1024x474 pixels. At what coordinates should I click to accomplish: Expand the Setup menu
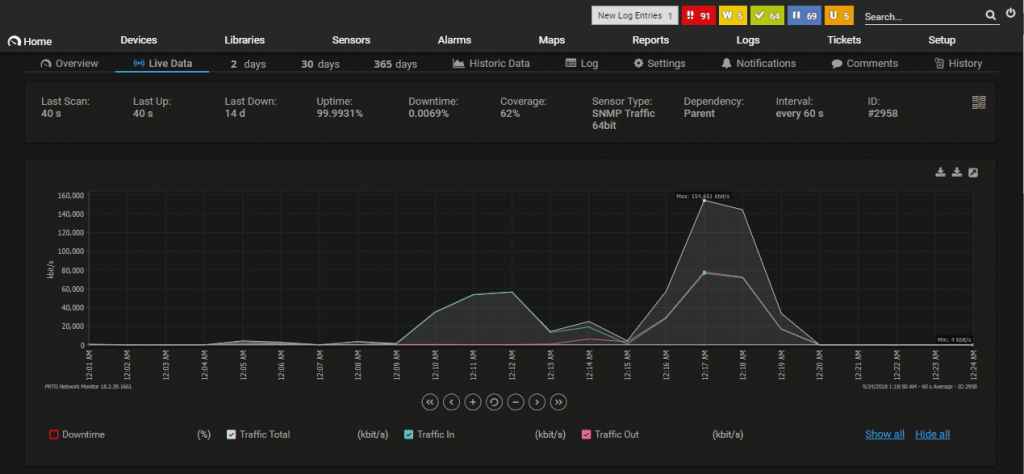tap(941, 40)
